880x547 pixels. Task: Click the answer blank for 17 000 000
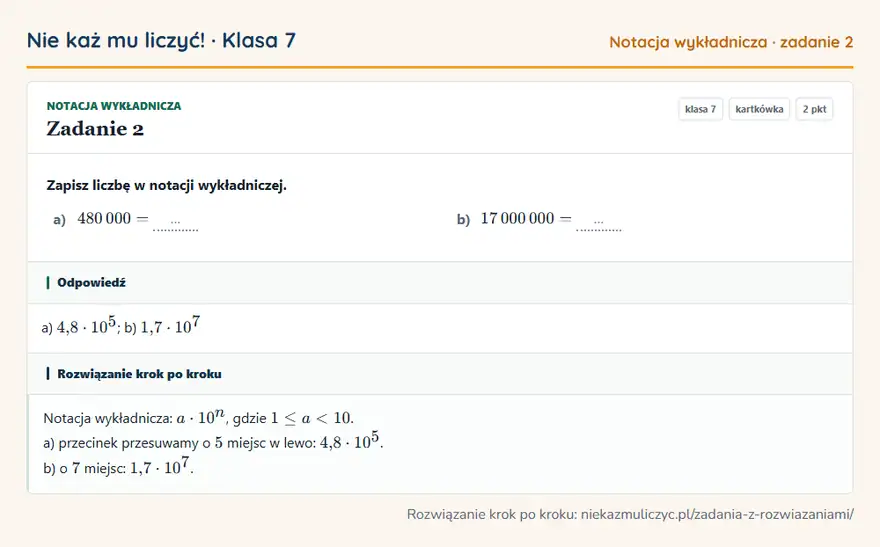(x=599, y=223)
